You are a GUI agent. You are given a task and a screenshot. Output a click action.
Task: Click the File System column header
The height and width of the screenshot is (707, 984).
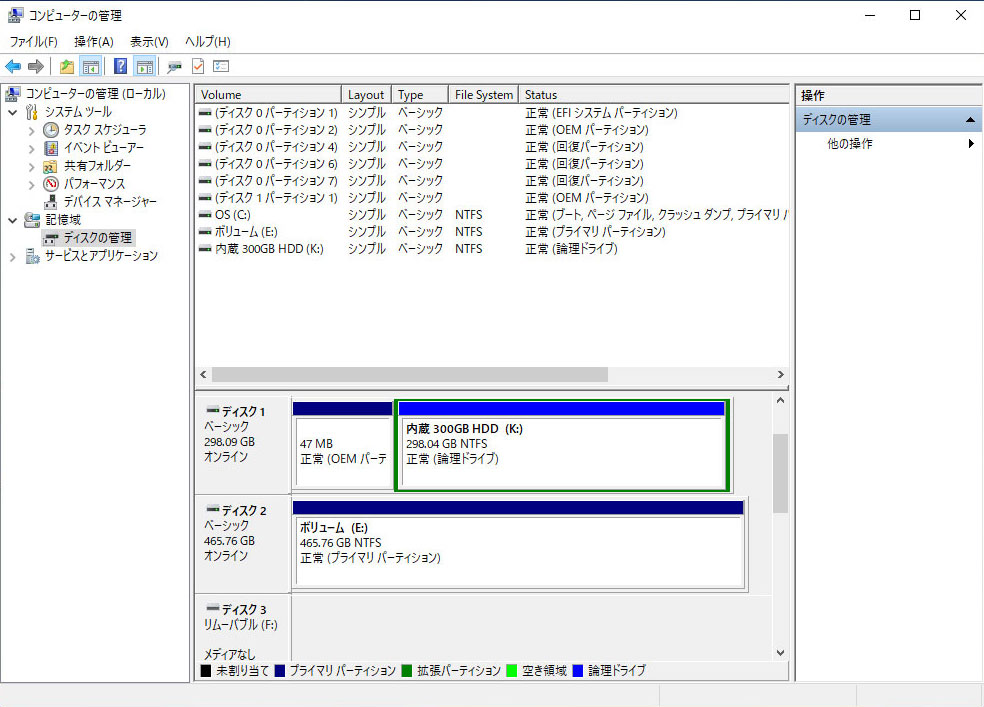483,95
